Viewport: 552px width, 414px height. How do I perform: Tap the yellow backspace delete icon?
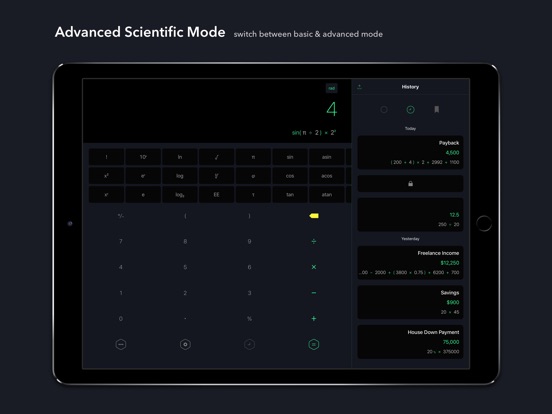(x=314, y=216)
